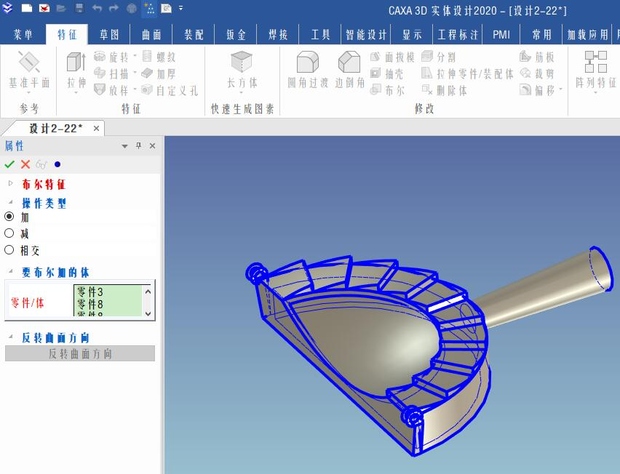
Task: Open the 加载应用 ribbon tab
Action: [587, 35]
